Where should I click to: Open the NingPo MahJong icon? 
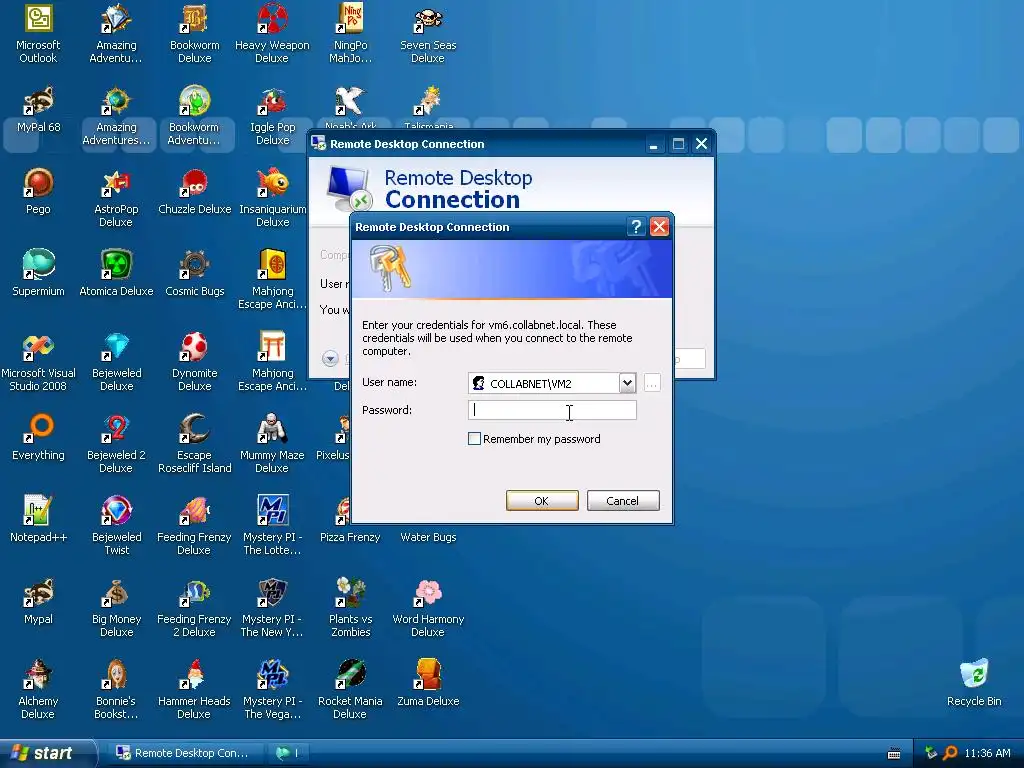click(x=350, y=34)
